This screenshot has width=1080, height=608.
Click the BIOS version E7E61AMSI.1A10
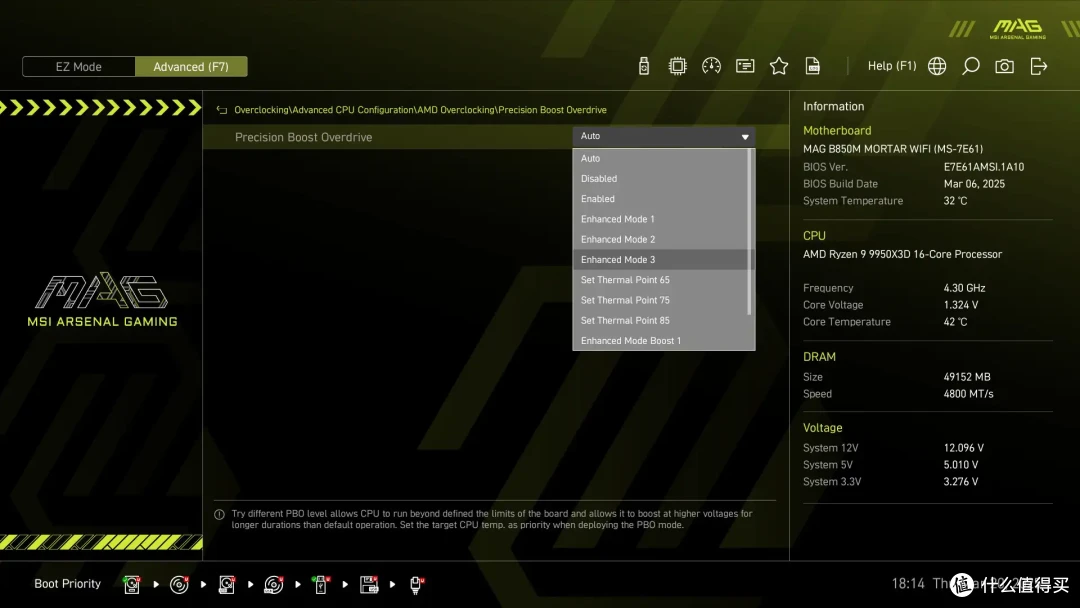[984, 167]
